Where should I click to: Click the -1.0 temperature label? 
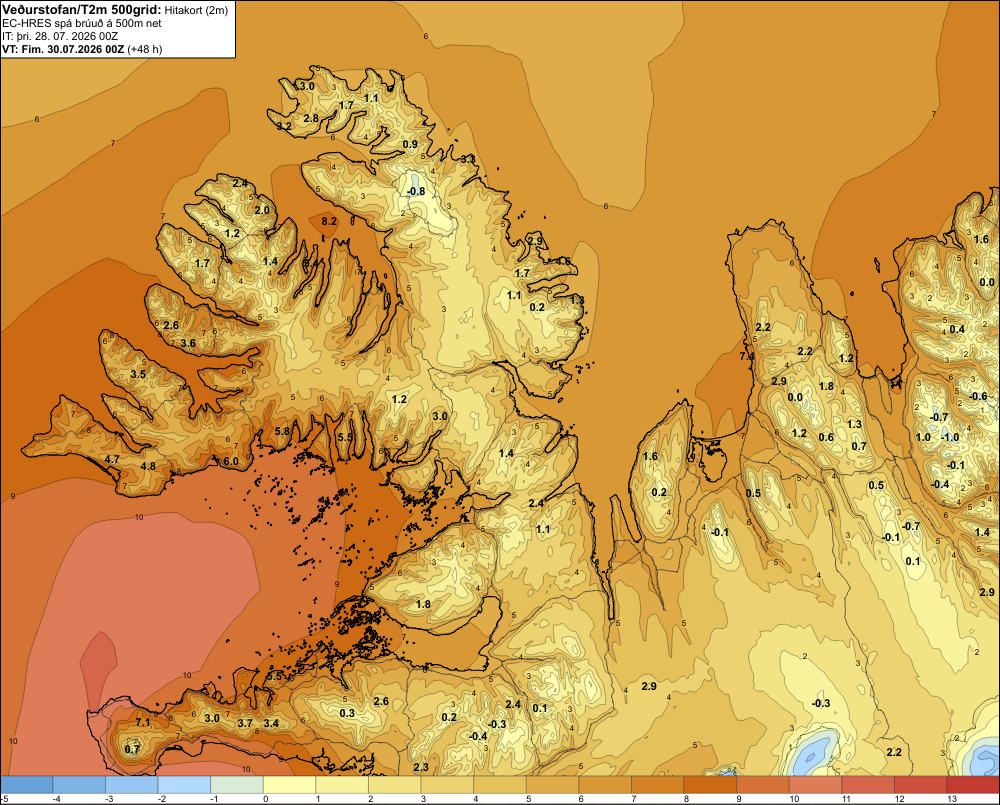[x=950, y=438]
